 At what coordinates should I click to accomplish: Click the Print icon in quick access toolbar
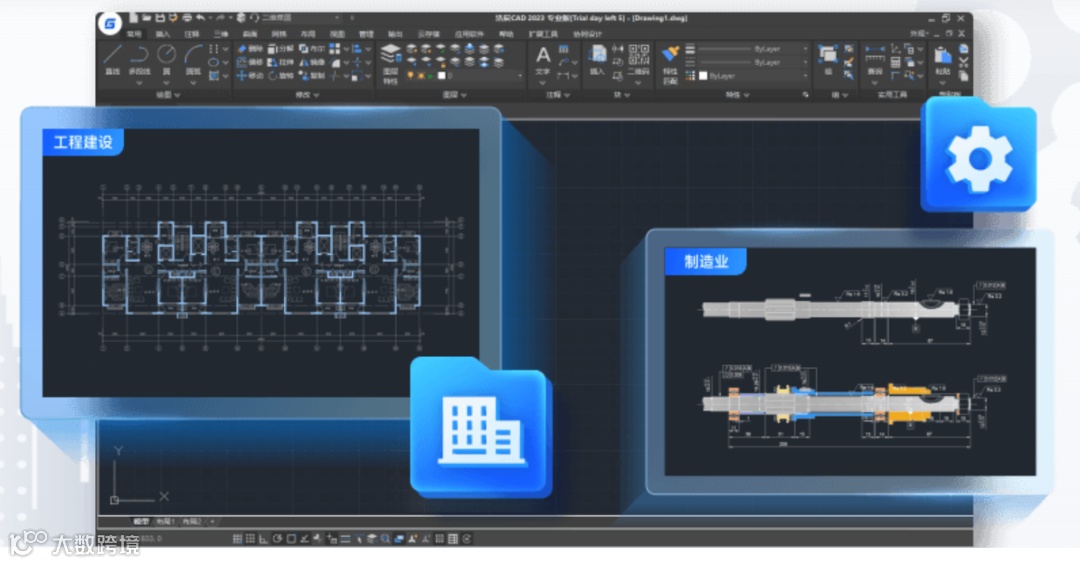click(x=187, y=18)
